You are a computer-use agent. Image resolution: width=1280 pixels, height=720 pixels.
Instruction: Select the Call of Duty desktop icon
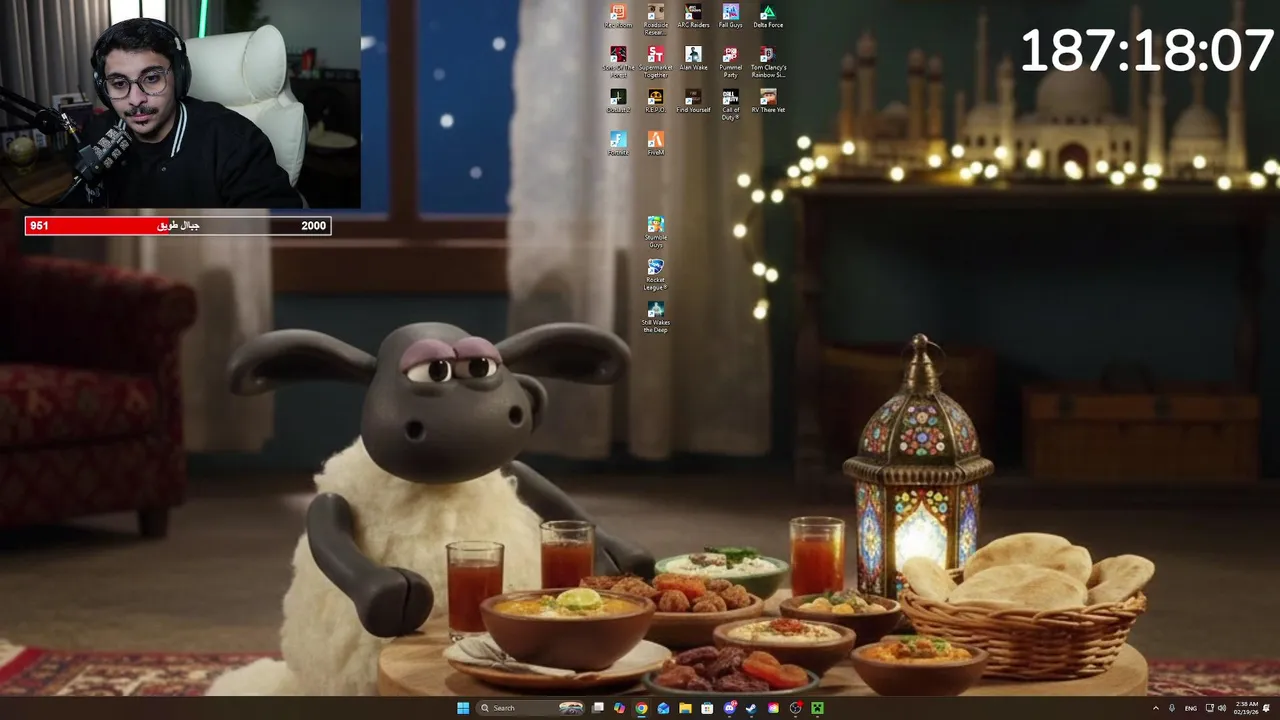(x=730, y=104)
